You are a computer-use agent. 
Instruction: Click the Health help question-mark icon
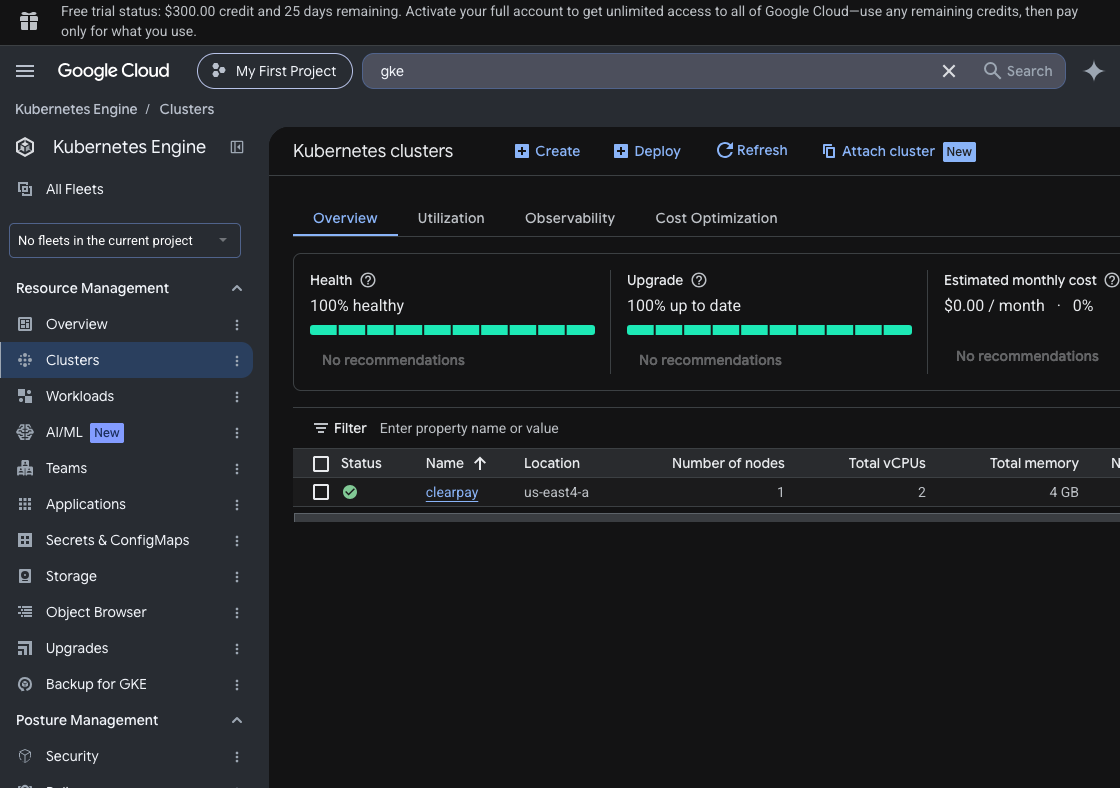(368, 280)
